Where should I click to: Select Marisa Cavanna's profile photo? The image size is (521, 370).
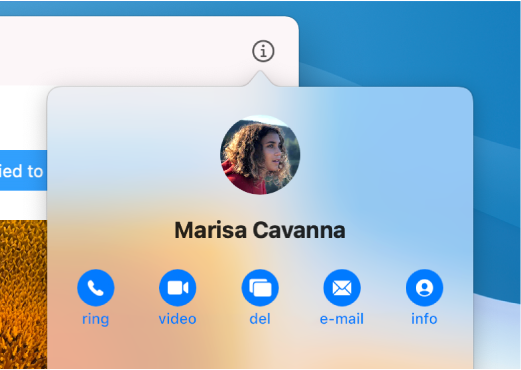click(260, 155)
